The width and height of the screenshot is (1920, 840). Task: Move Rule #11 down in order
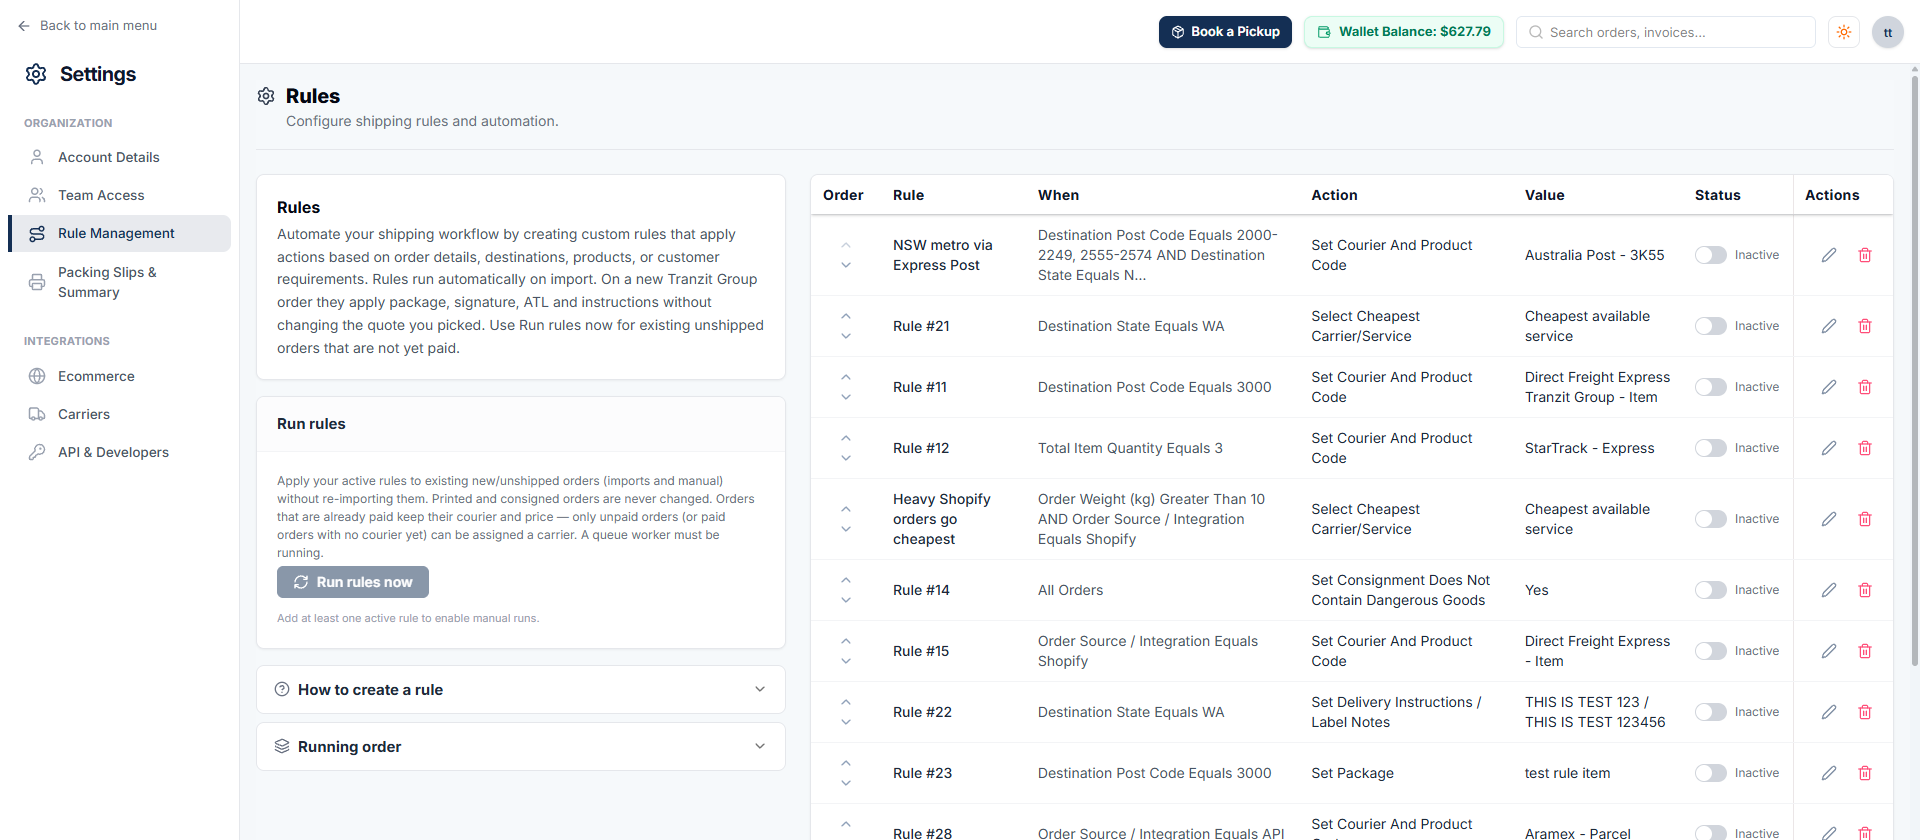[846, 397]
